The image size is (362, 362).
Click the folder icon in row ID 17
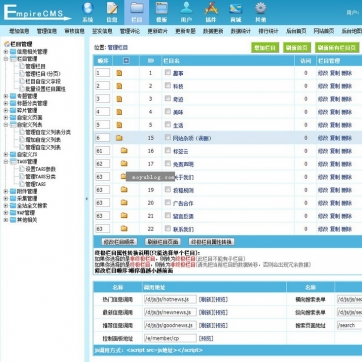[124, 164]
